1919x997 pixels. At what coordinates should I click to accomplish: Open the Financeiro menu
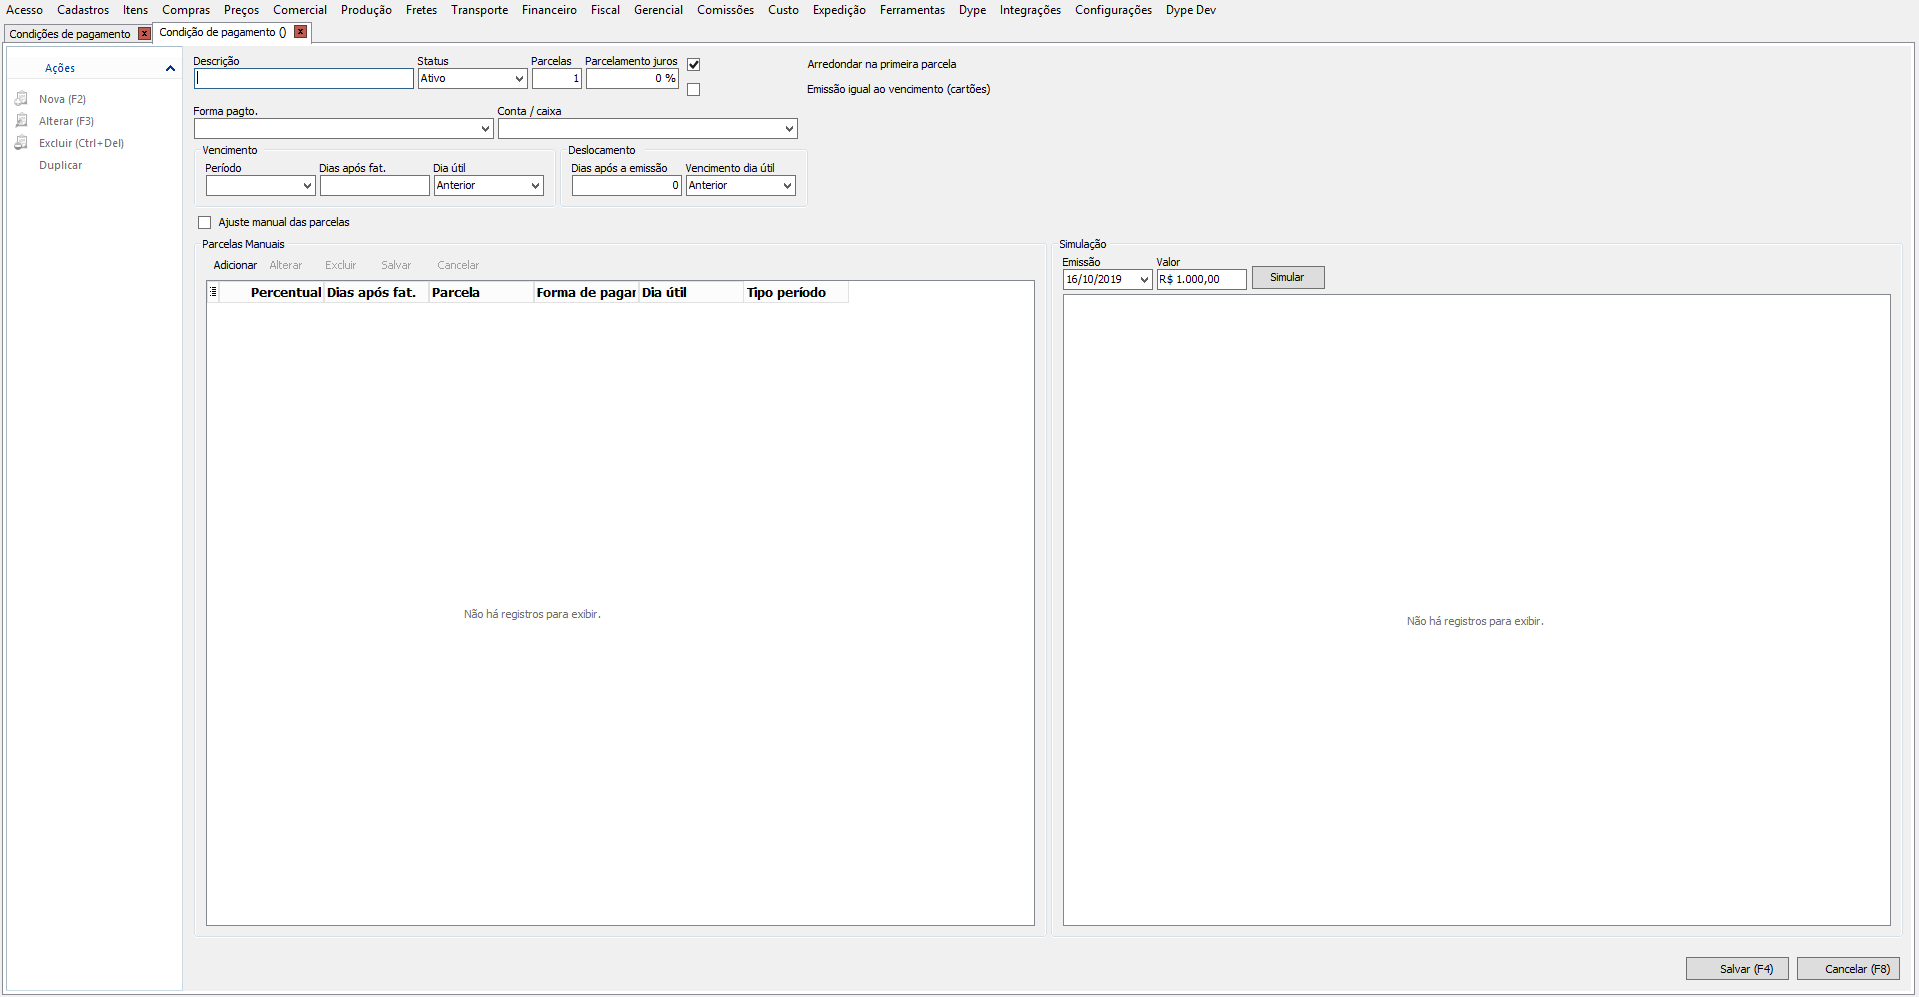pos(549,10)
